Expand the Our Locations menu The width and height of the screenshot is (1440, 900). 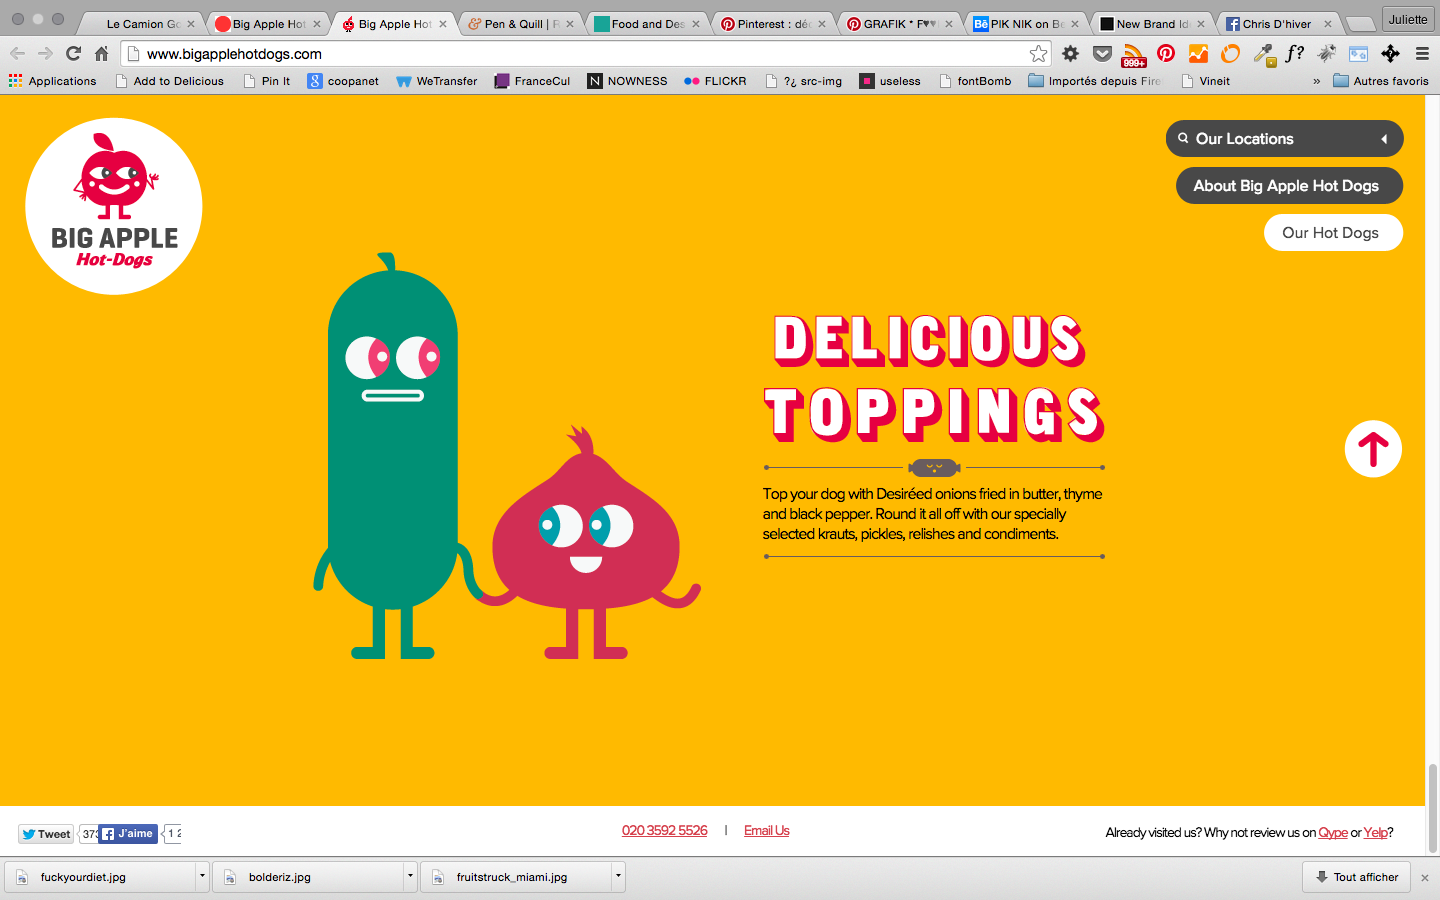click(x=1284, y=139)
